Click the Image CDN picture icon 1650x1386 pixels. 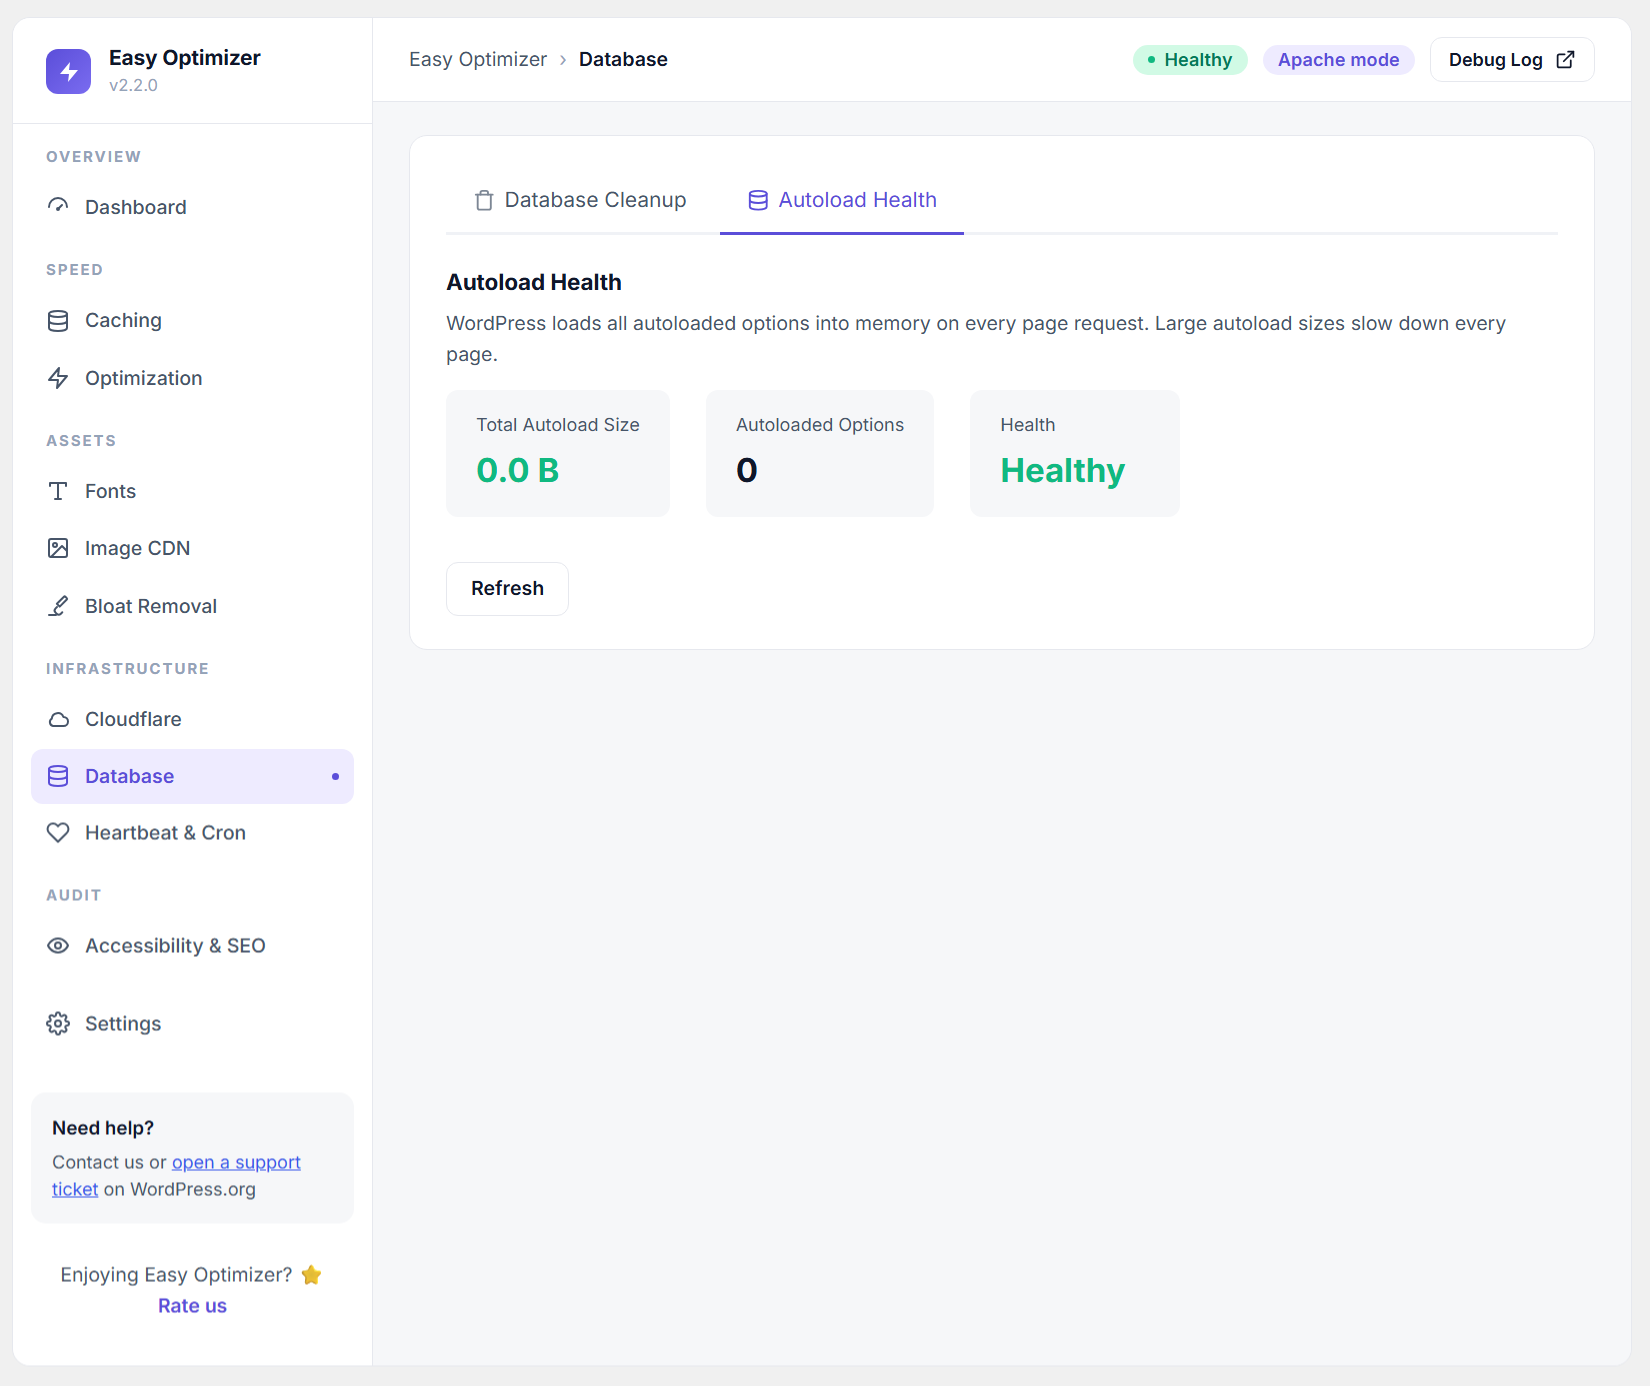(58, 548)
